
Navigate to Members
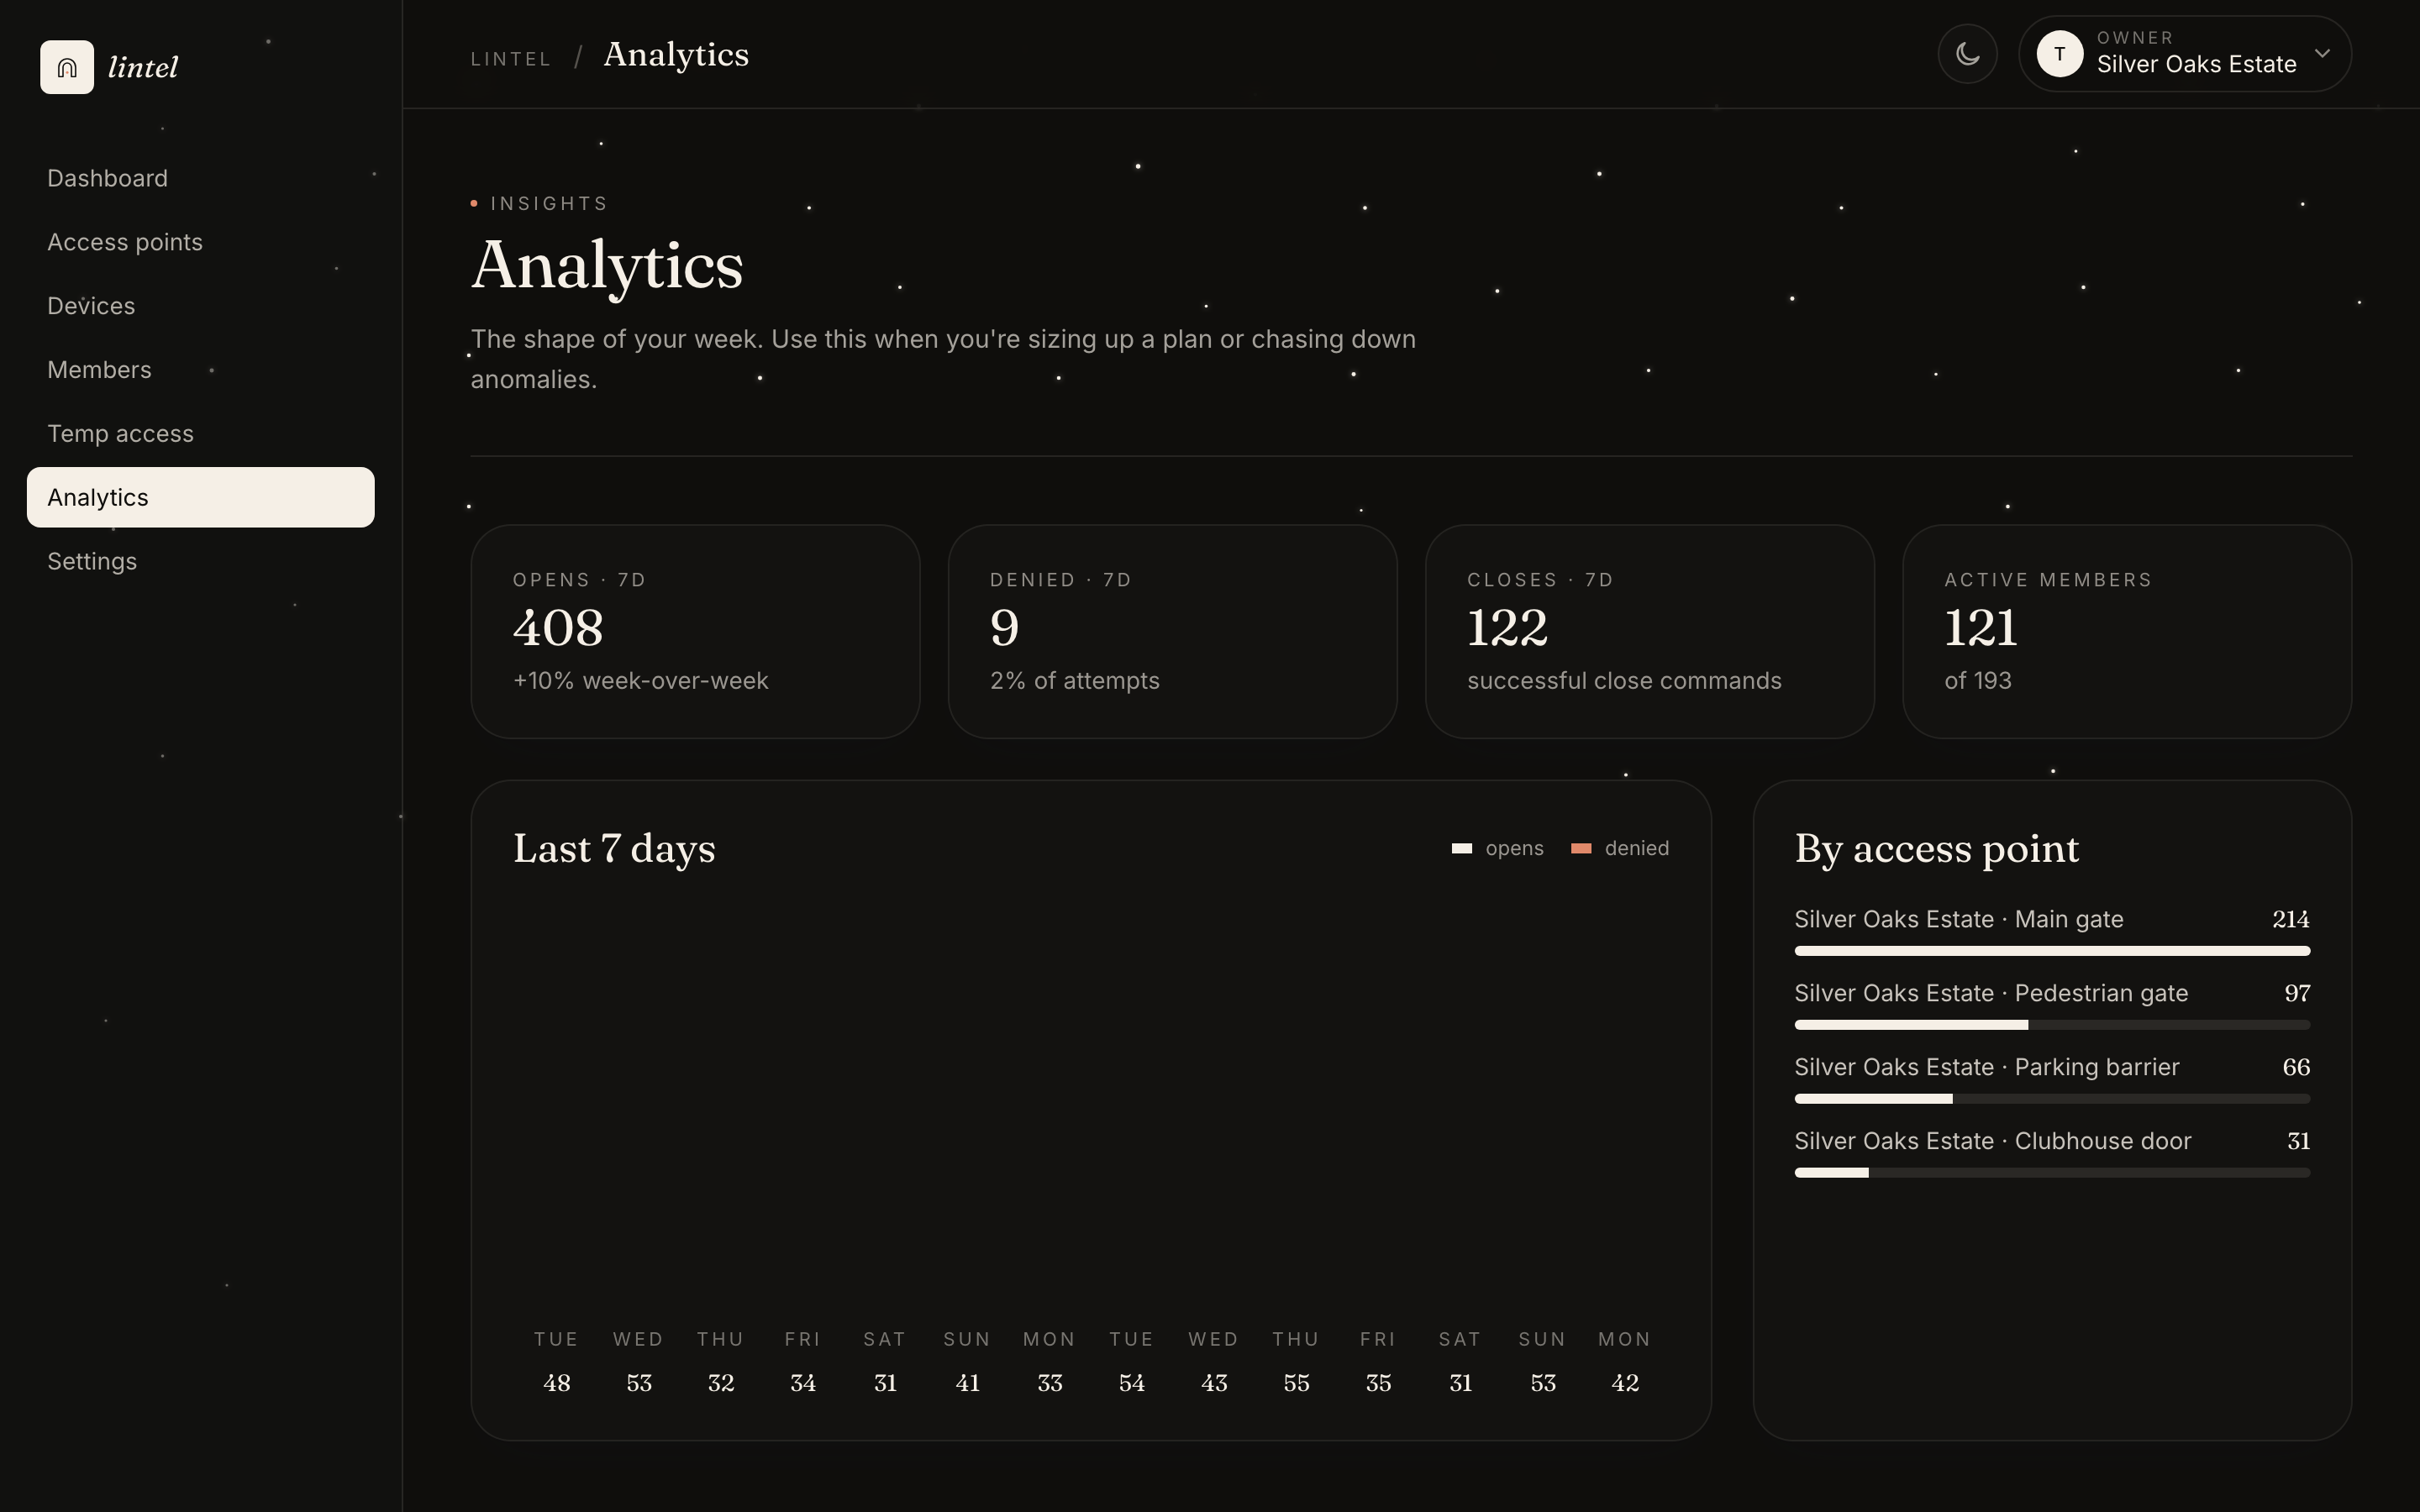point(200,370)
